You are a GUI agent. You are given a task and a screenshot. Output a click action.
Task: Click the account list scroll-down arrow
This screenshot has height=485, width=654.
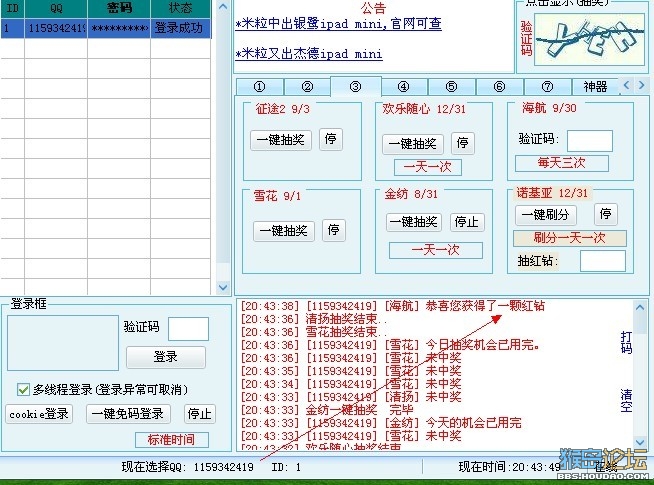click(223, 287)
